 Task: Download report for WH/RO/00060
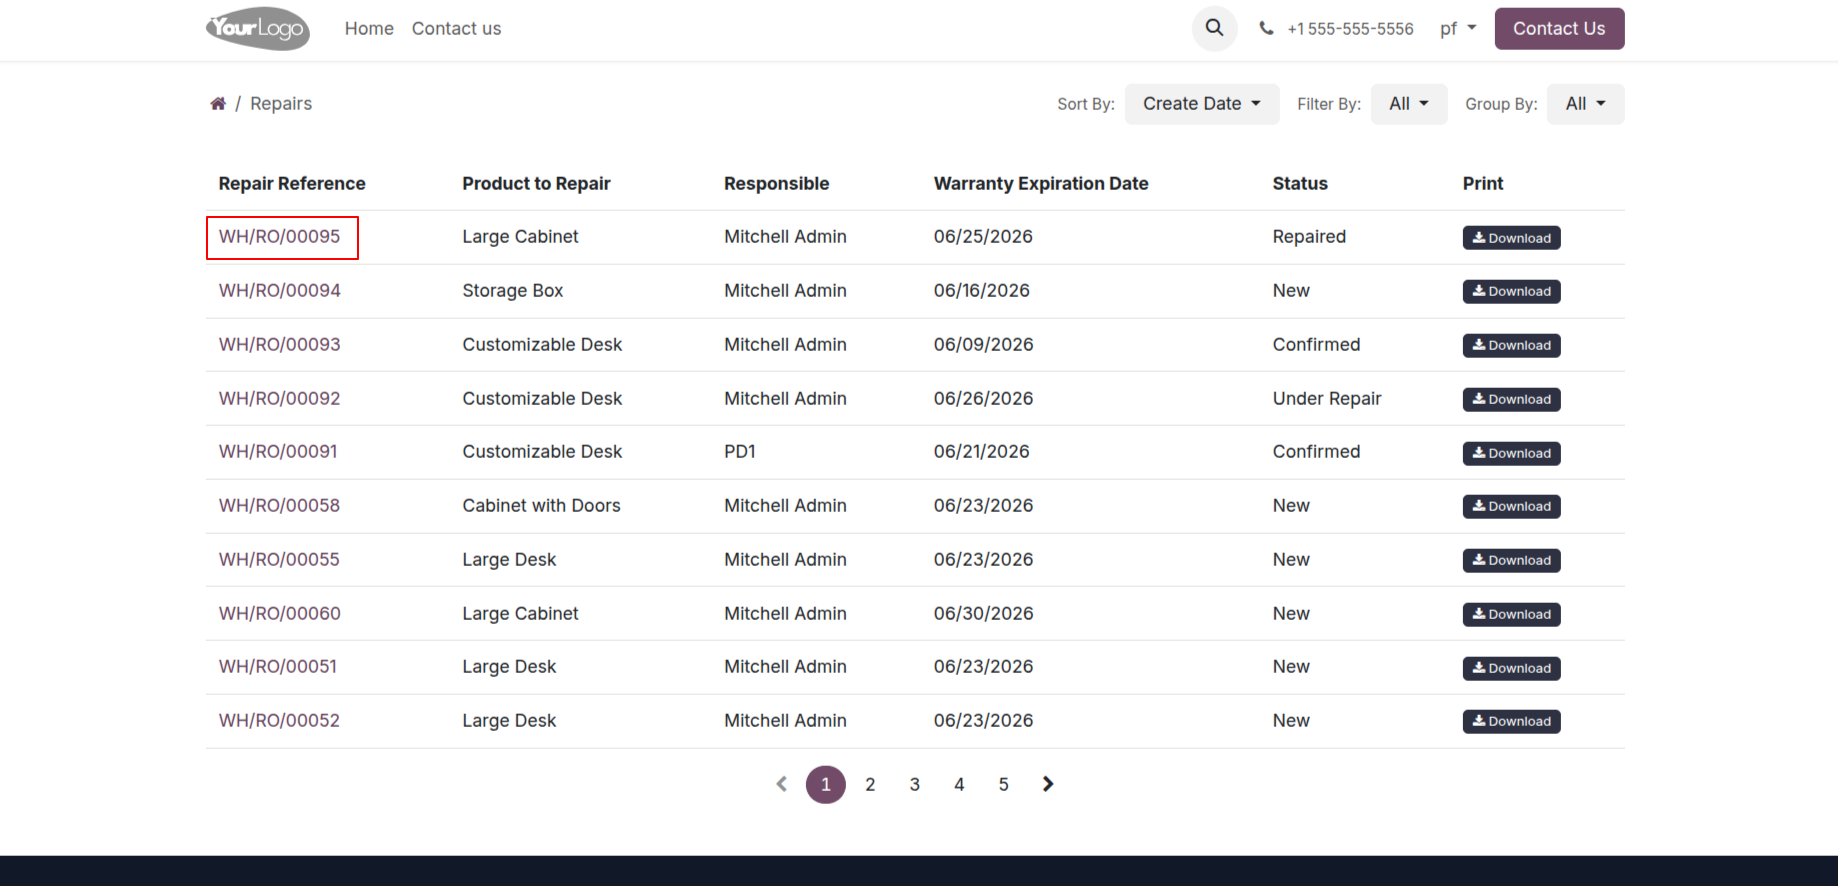(1511, 614)
